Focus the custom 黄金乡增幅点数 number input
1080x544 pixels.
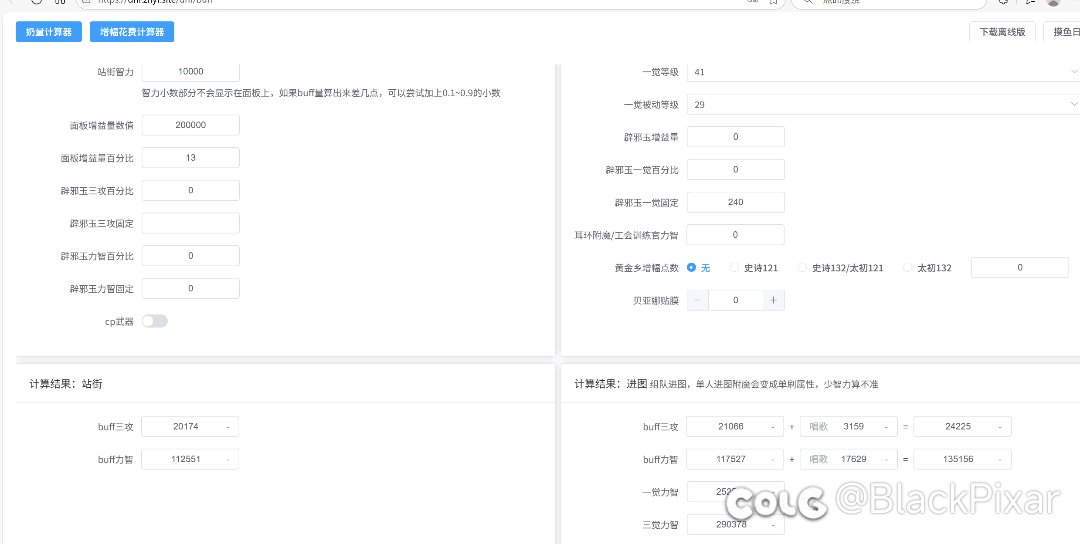click(1019, 268)
